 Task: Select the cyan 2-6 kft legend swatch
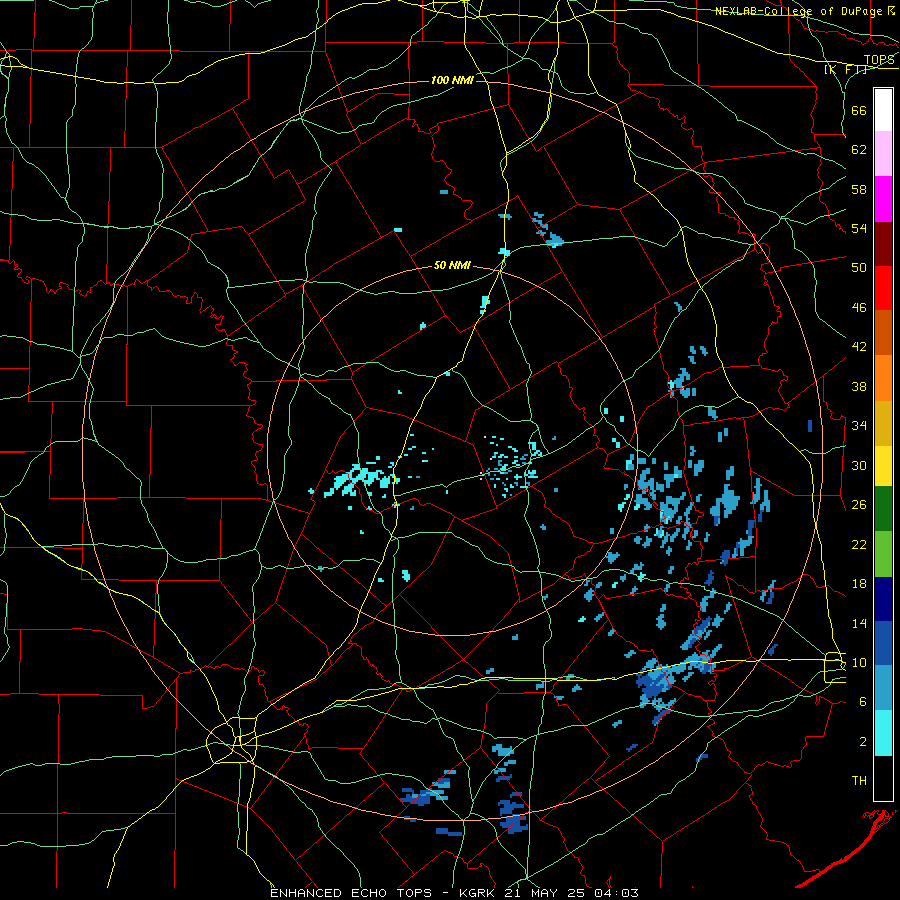[x=883, y=733]
